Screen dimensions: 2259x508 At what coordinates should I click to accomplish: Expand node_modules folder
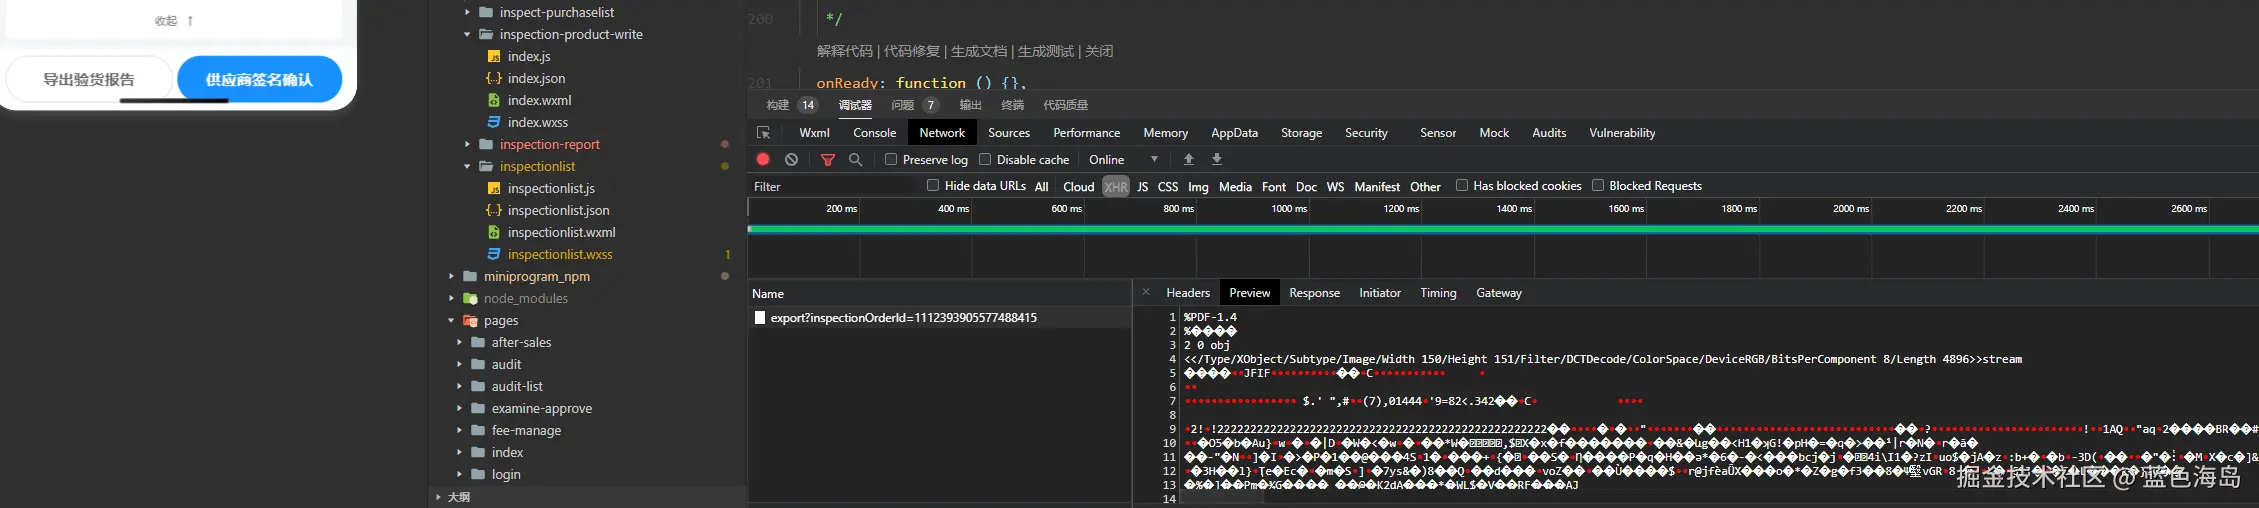[x=451, y=298]
